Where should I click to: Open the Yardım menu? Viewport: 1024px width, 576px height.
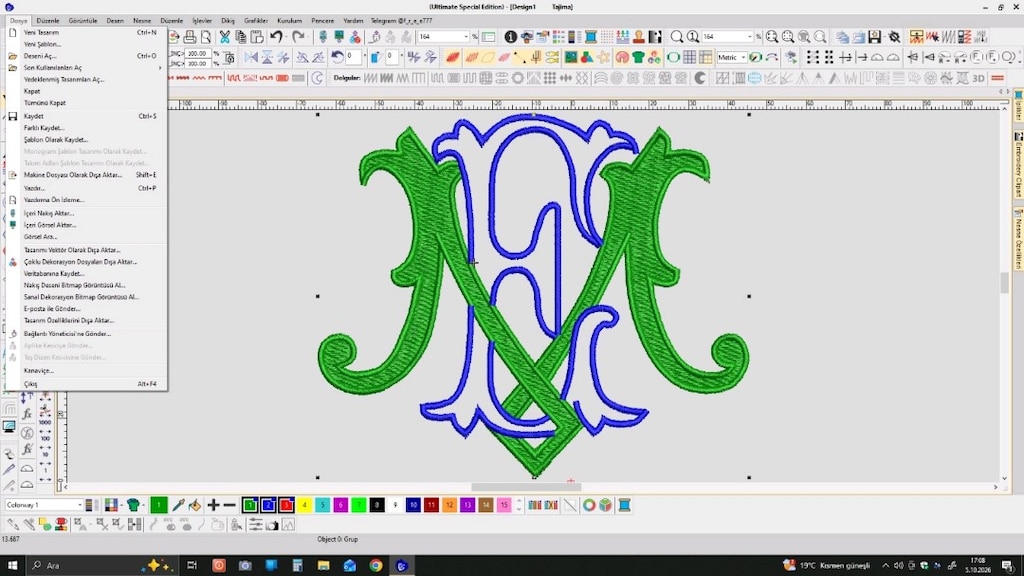coord(353,21)
